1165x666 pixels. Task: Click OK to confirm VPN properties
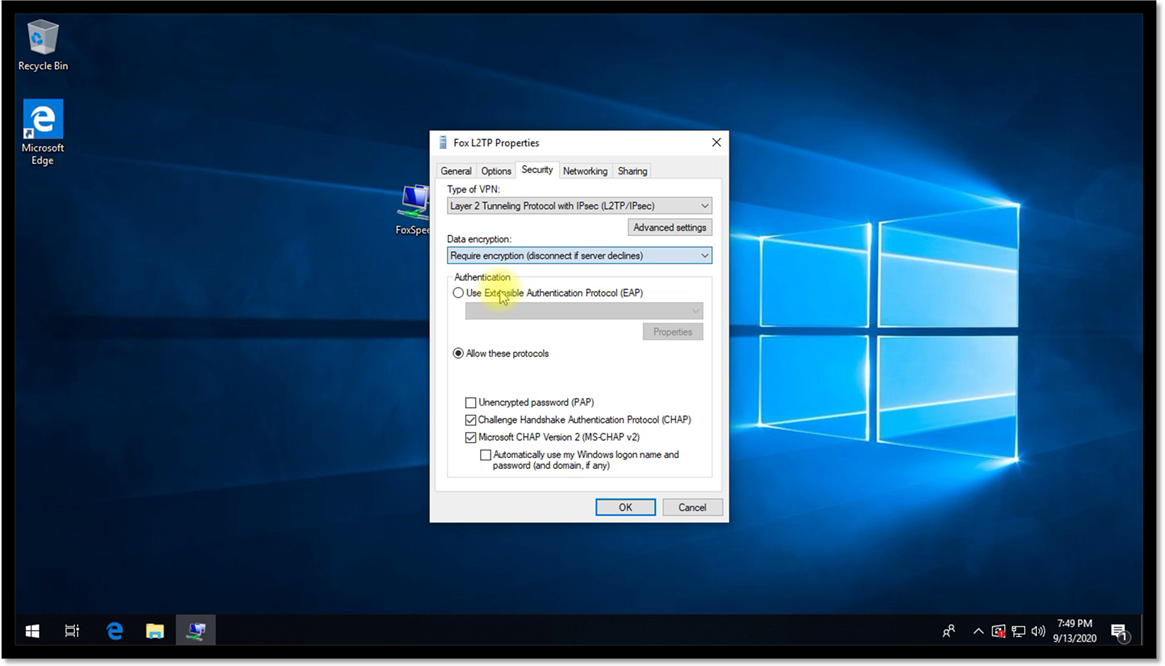click(x=625, y=507)
